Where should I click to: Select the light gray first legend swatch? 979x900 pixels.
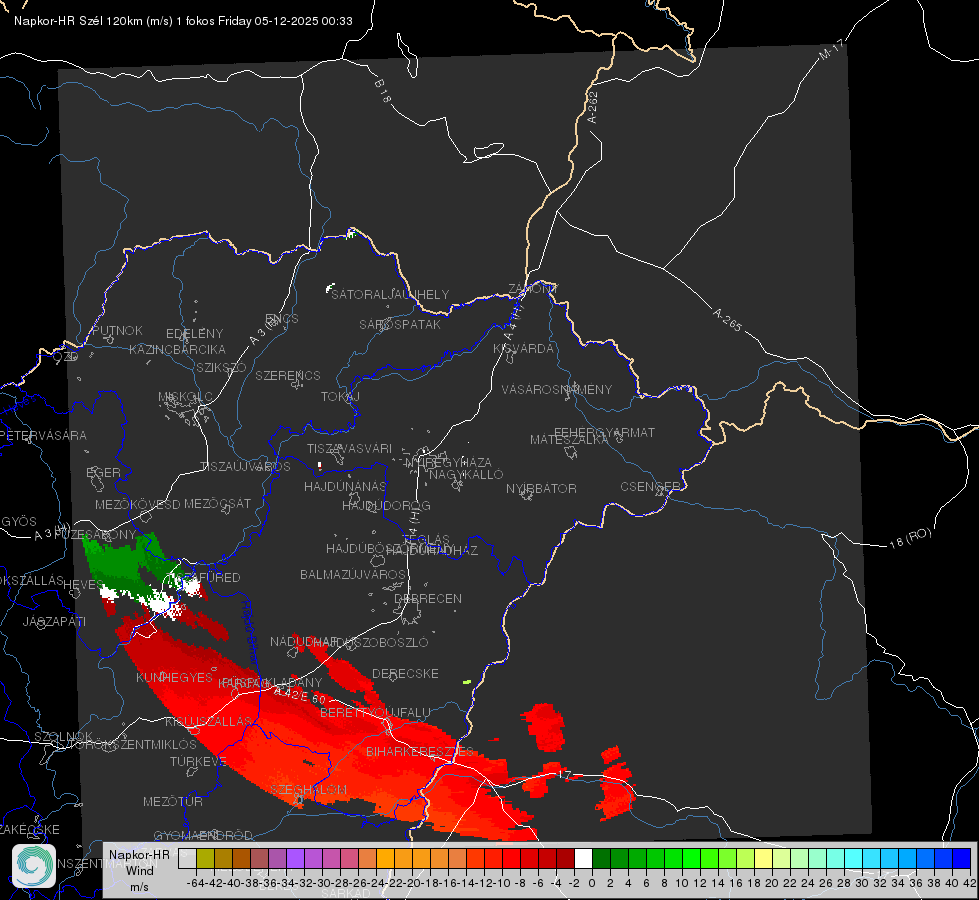click(187, 858)
